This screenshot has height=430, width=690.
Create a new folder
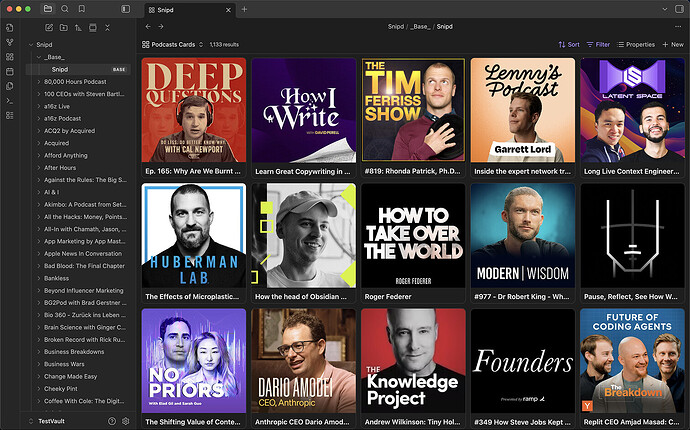click(64, 27)
